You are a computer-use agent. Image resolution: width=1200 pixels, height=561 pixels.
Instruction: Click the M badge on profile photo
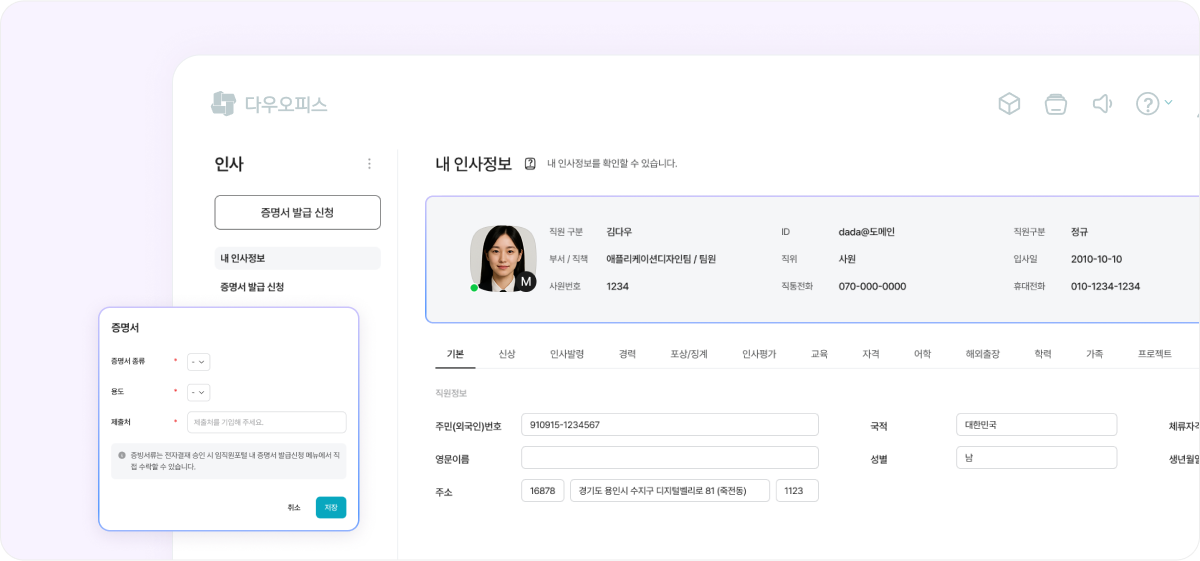(x=526, y=282)
